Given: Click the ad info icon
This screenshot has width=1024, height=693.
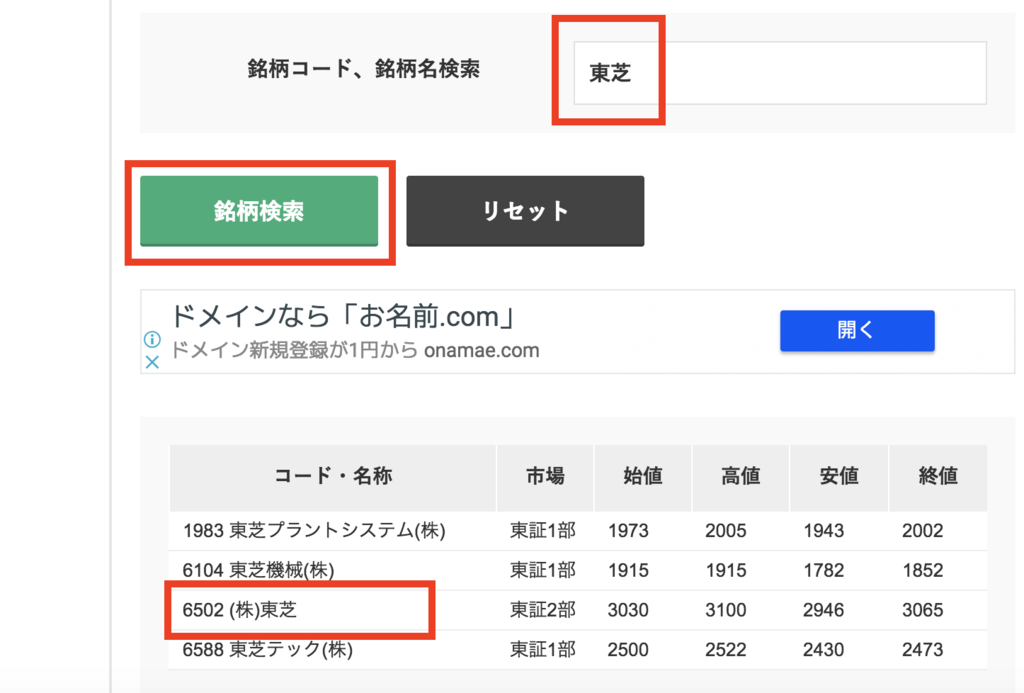Looking at the screenshot, I should tap(152, 339).
